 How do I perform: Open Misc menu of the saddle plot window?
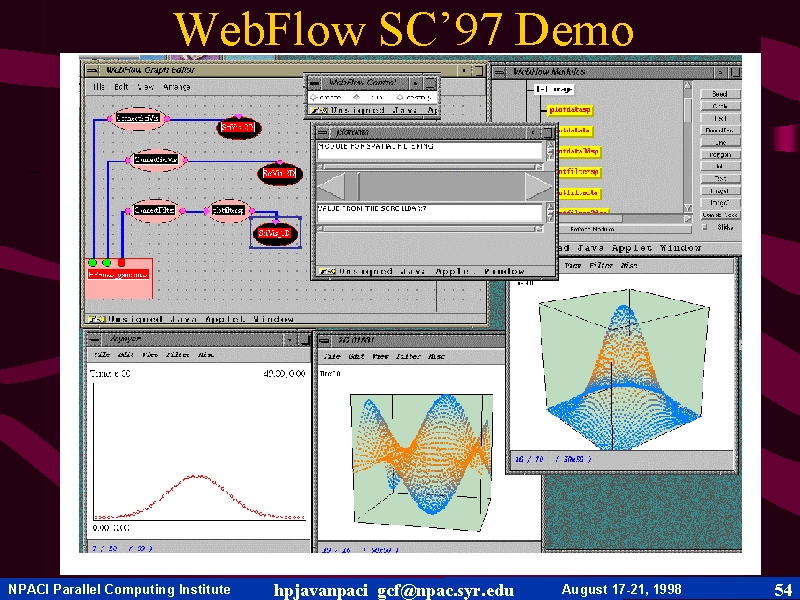click(x=436, y=357)
